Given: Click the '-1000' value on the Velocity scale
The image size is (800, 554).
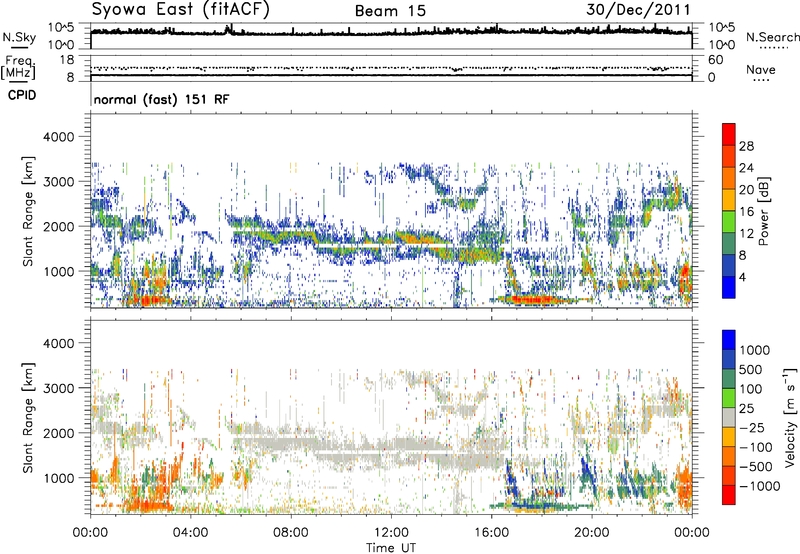Looking at the screenshot, I should point(759,486).
